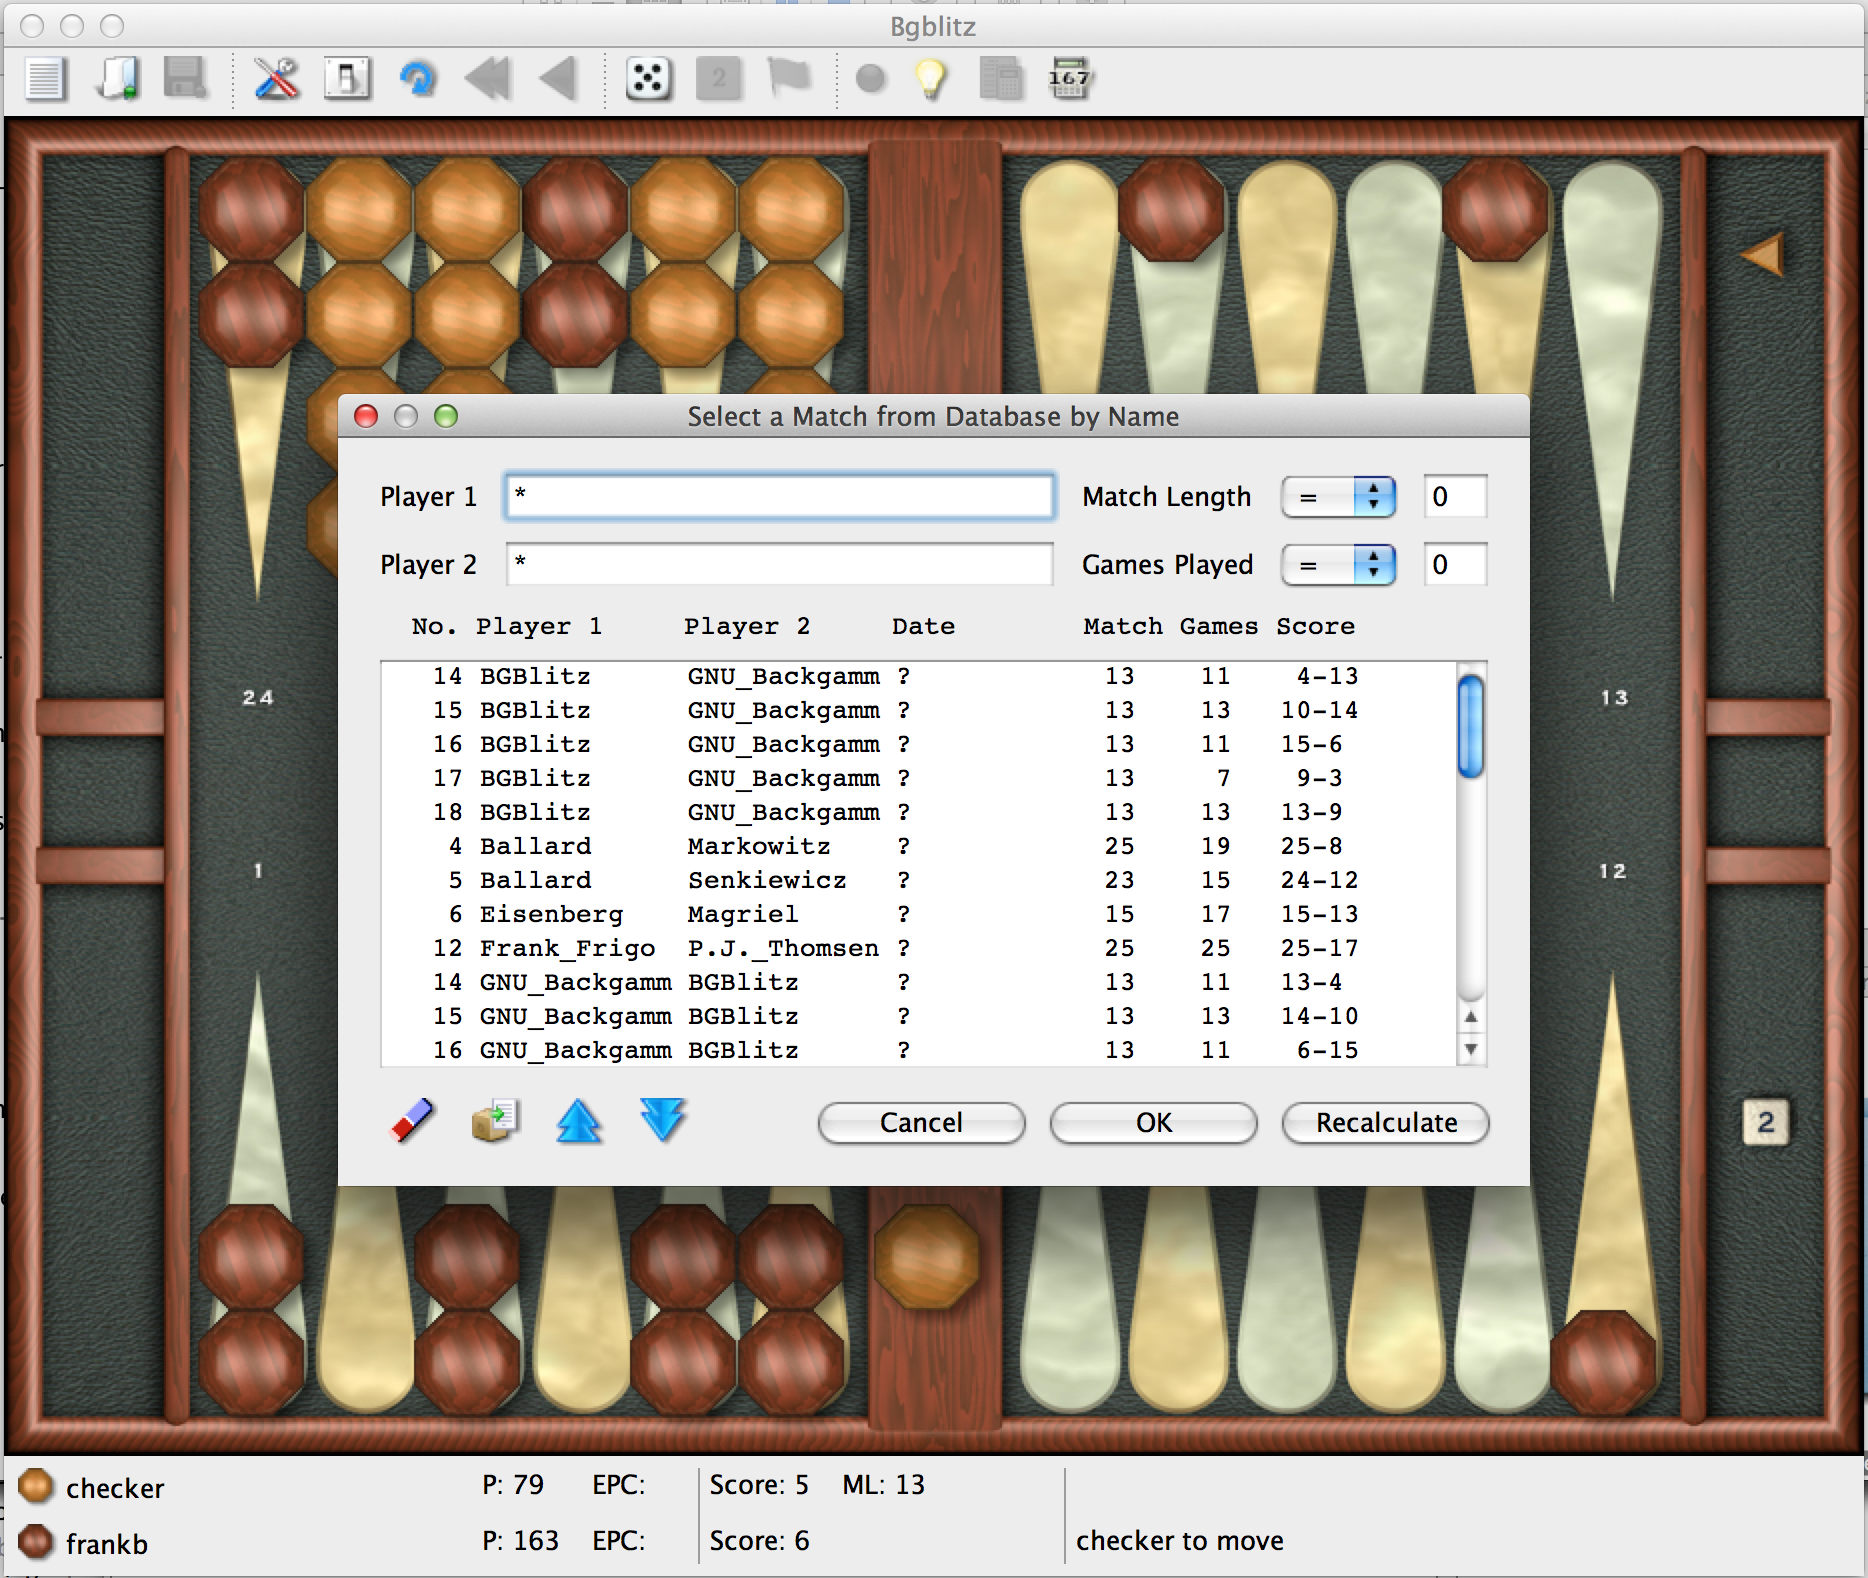Screen dimensions: 1868x1578
Task: Click the Match Length value field
Action: 1455,497
